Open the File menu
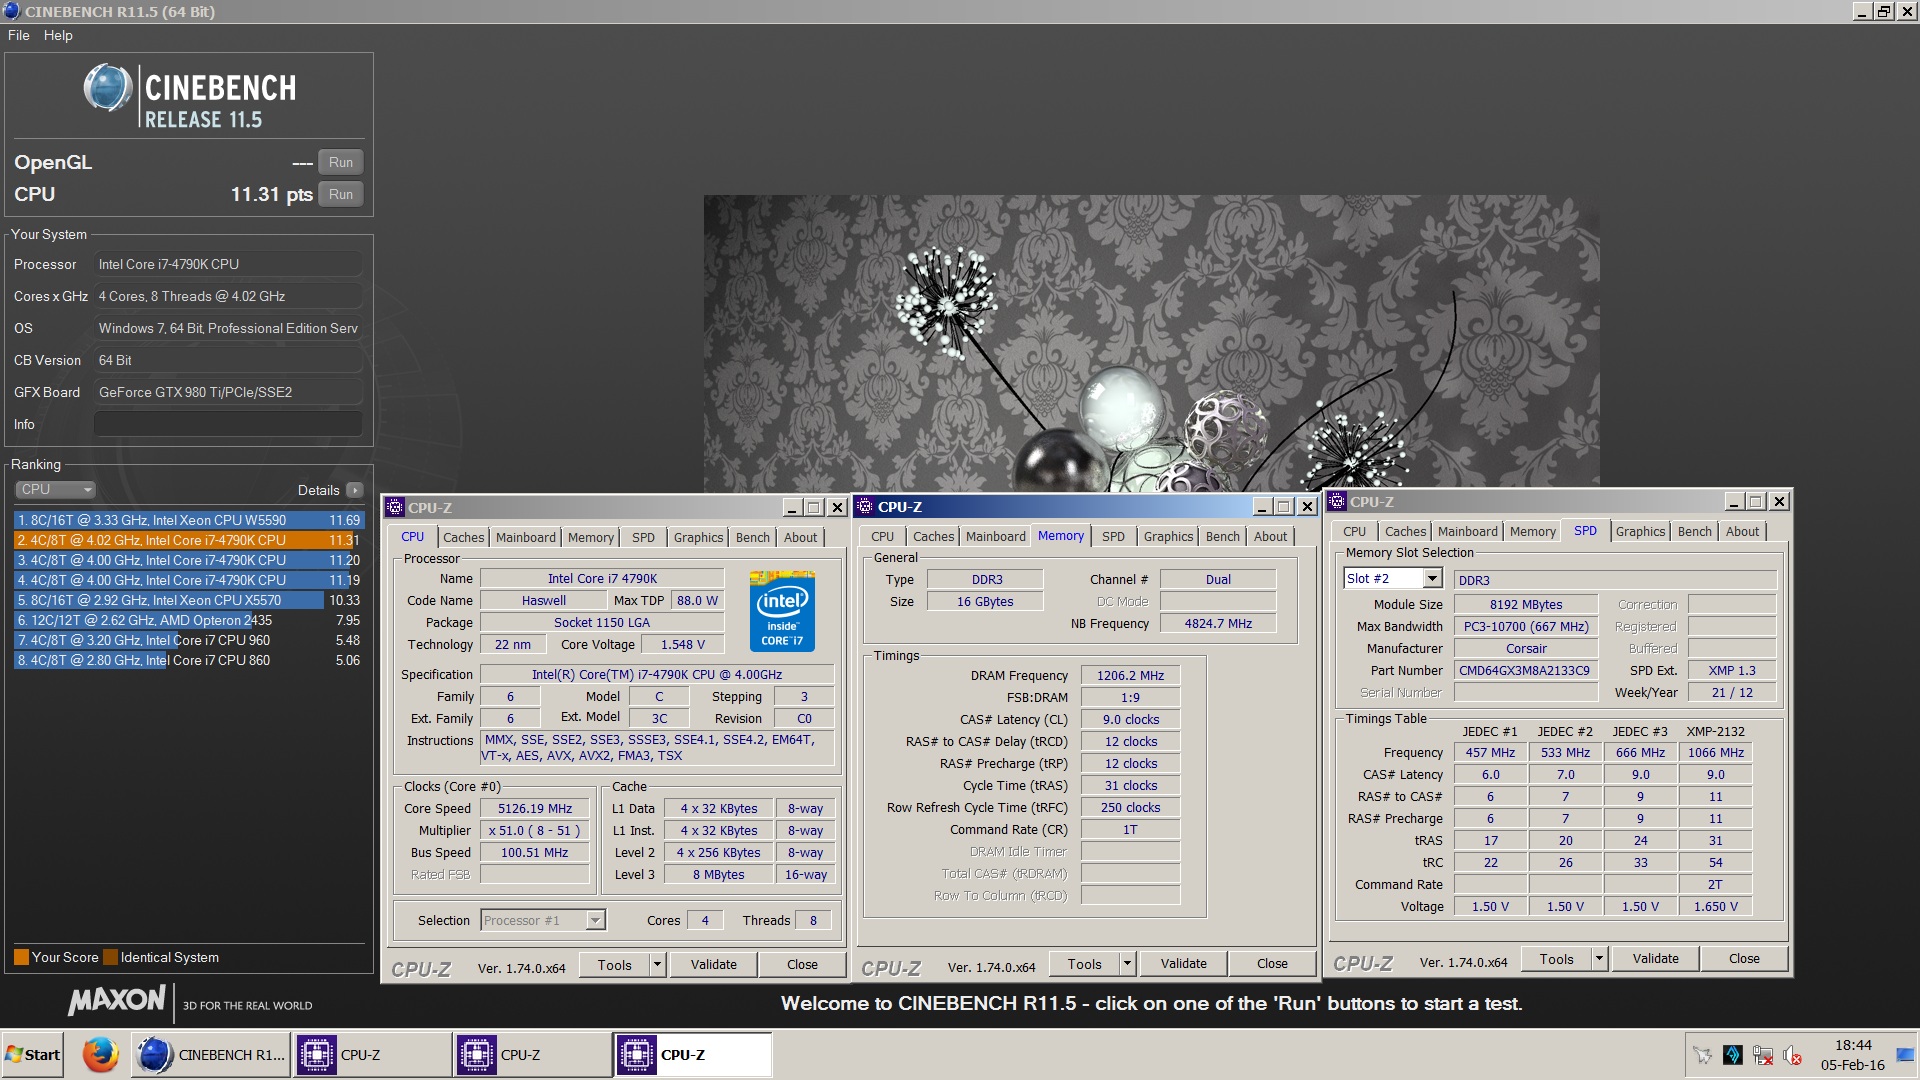The height and width of the screenshot is (1080, 1920). point(19,35)
